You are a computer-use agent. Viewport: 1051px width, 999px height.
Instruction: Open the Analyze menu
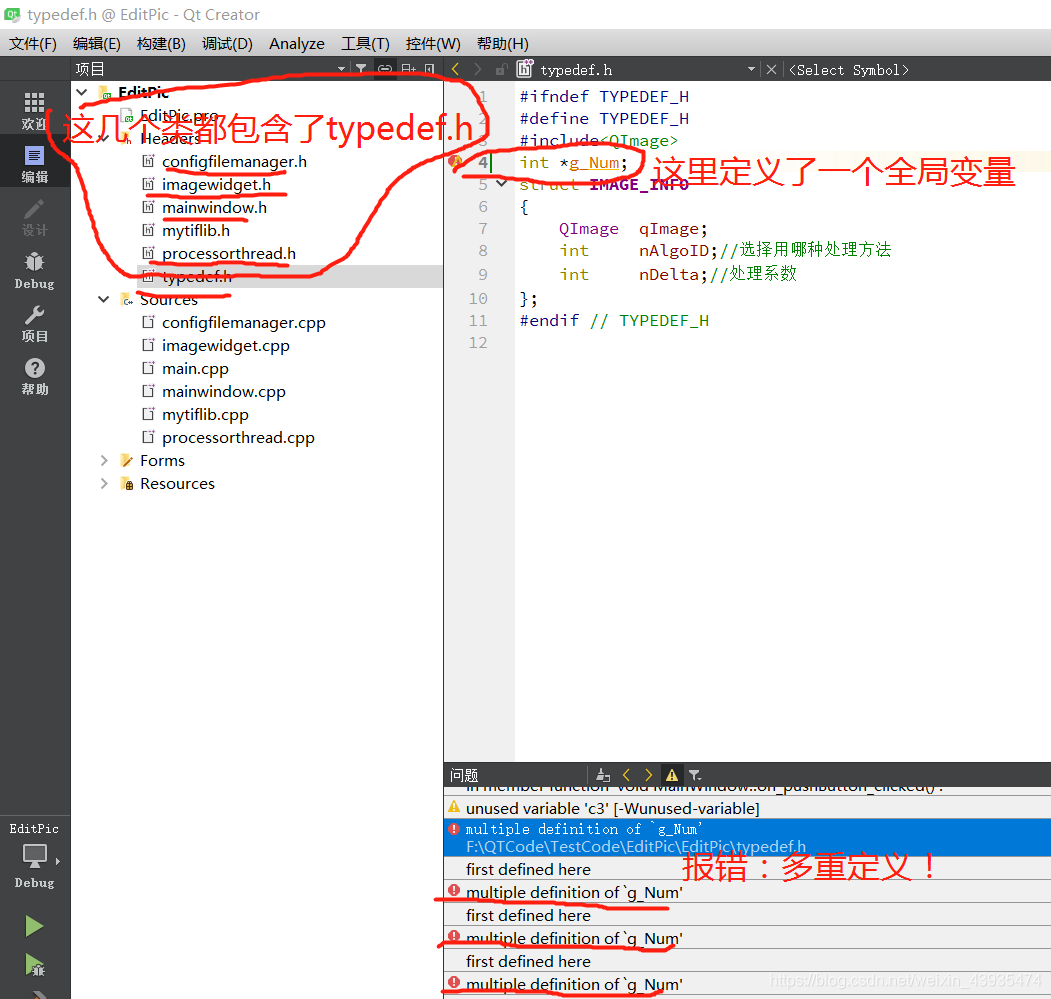coord(297,44)
